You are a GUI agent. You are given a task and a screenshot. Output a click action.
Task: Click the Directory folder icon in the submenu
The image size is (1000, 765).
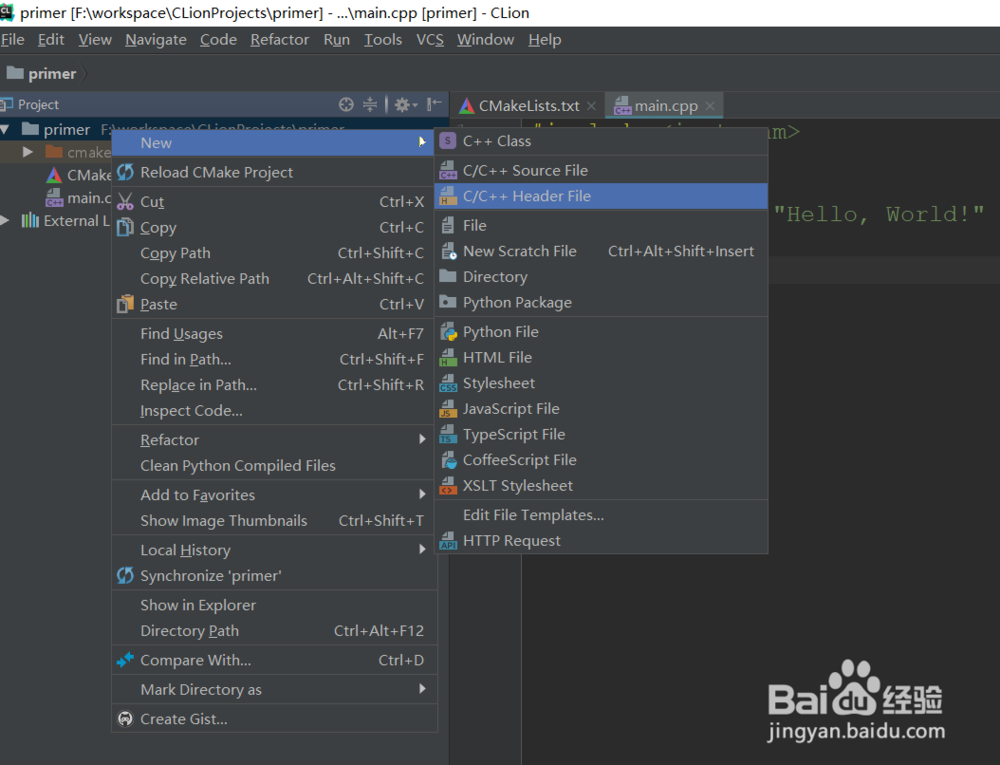[x=448, y=276]
